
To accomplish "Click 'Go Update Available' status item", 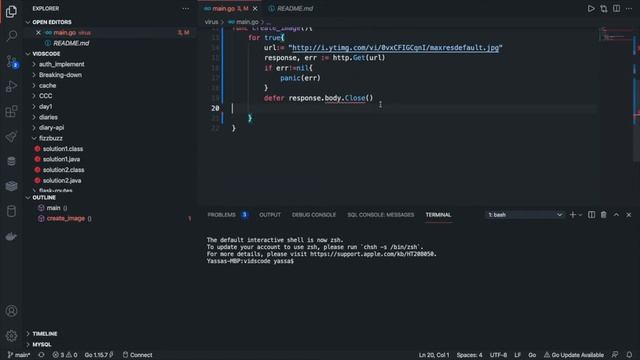I will (x=573, y=355).
